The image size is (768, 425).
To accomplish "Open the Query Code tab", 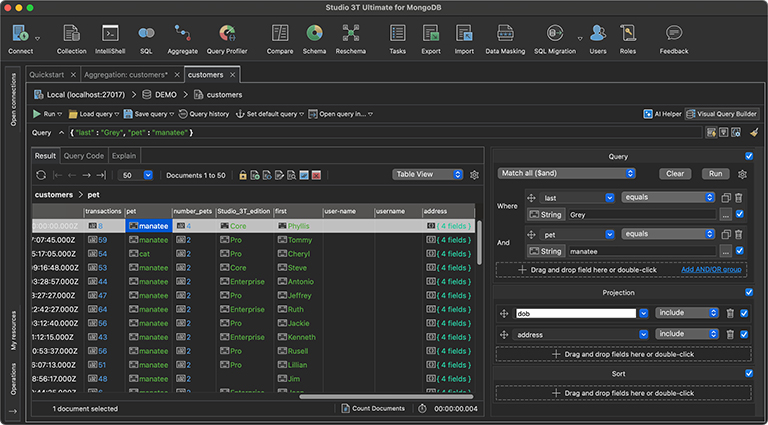I will tap(84, 156).
